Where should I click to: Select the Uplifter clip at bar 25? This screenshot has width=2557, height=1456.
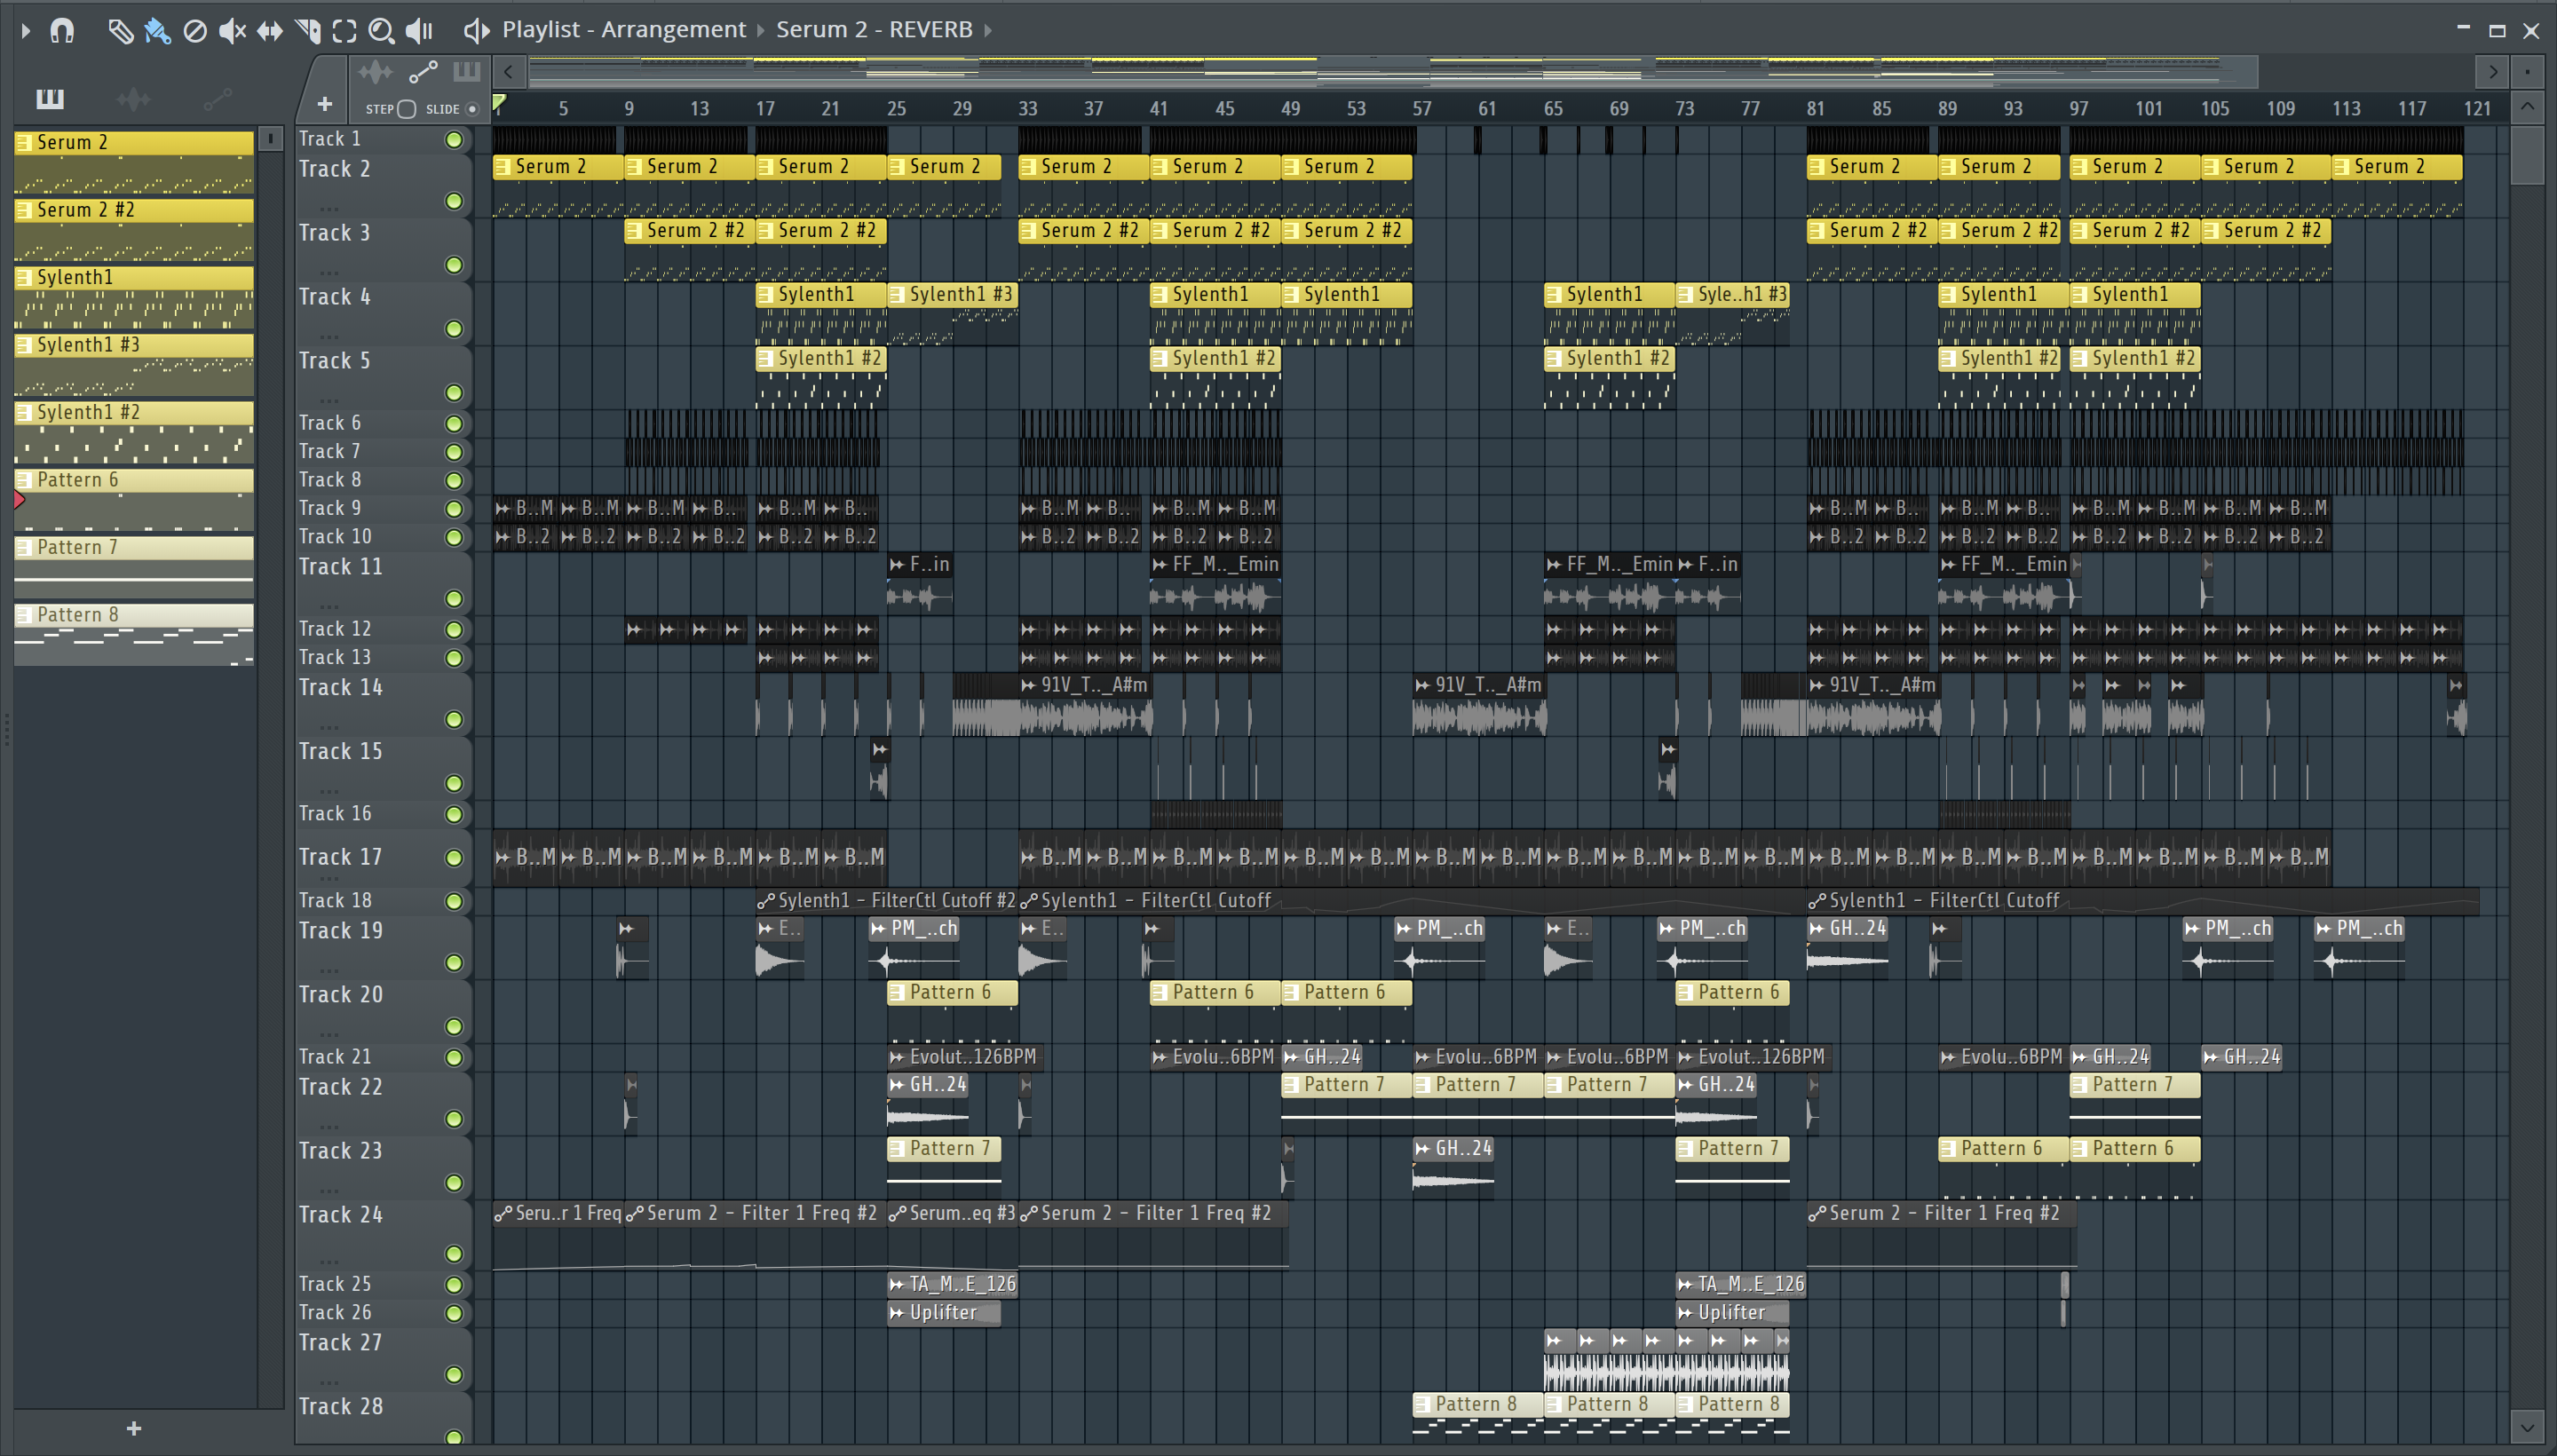(943, 1313)
